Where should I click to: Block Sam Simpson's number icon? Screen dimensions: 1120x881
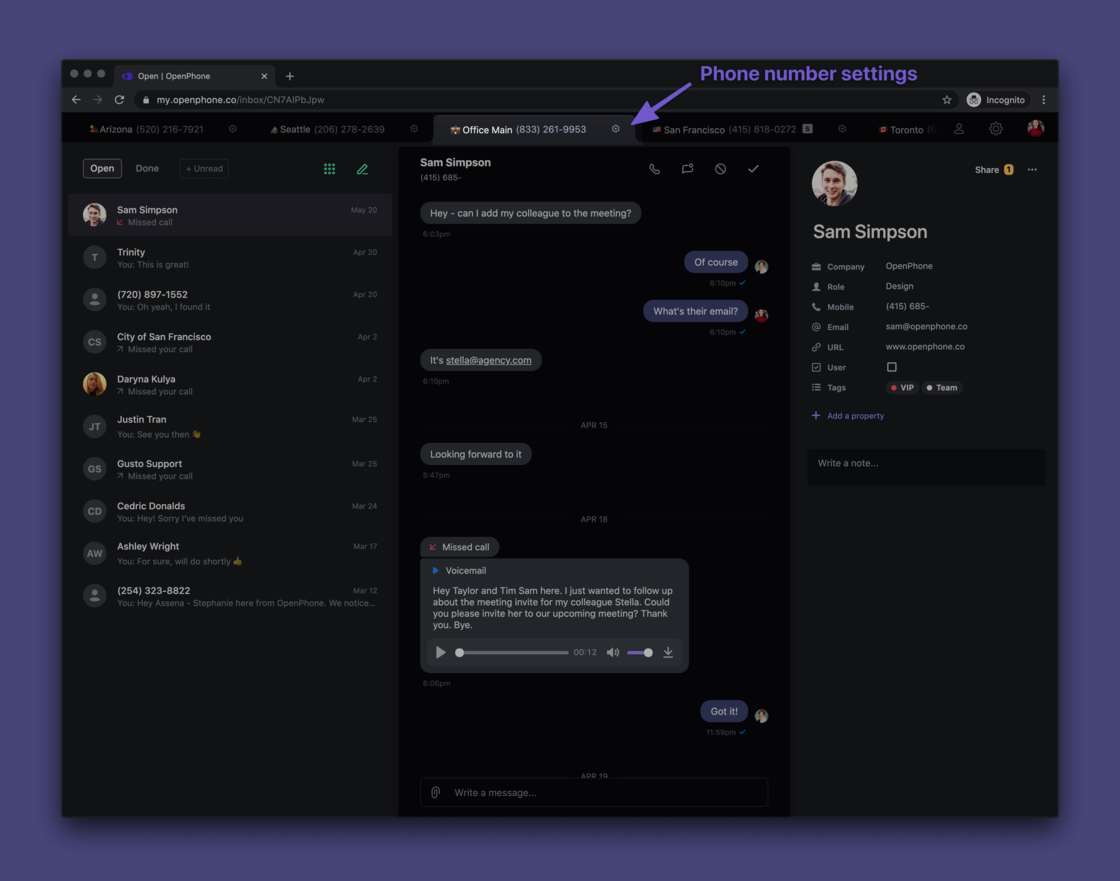point(720,169)
